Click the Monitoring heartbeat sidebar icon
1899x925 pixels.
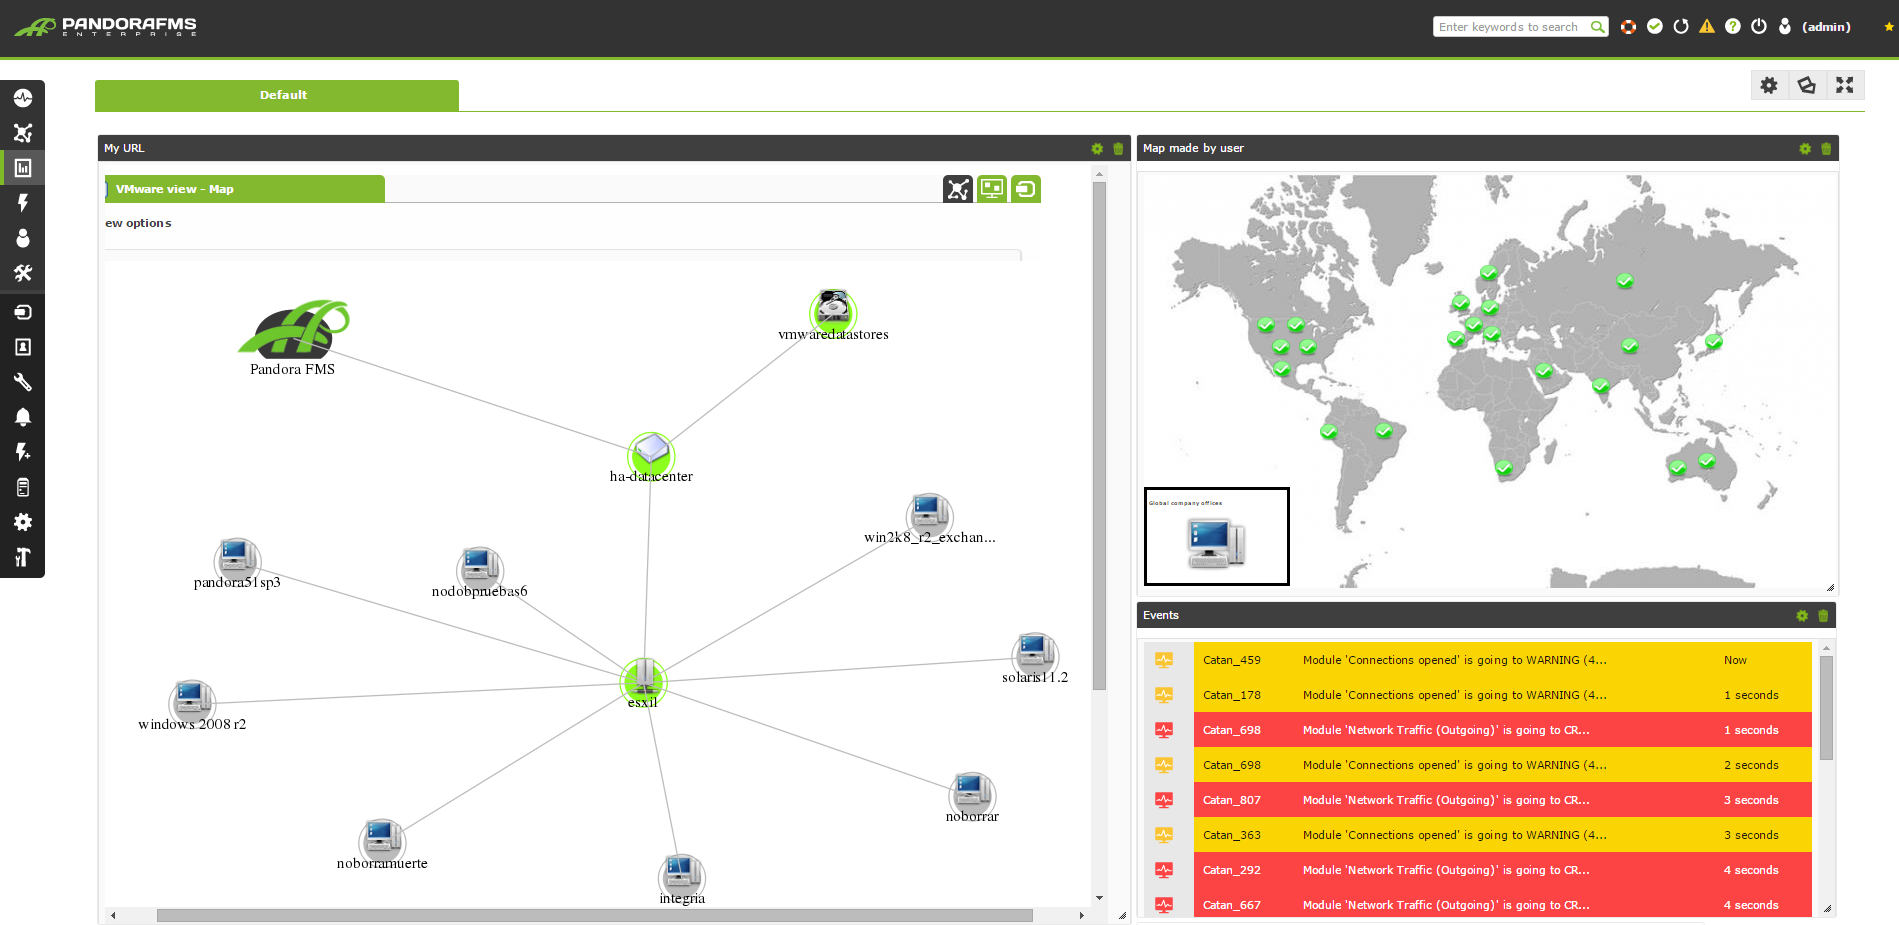tap(23, 98)
